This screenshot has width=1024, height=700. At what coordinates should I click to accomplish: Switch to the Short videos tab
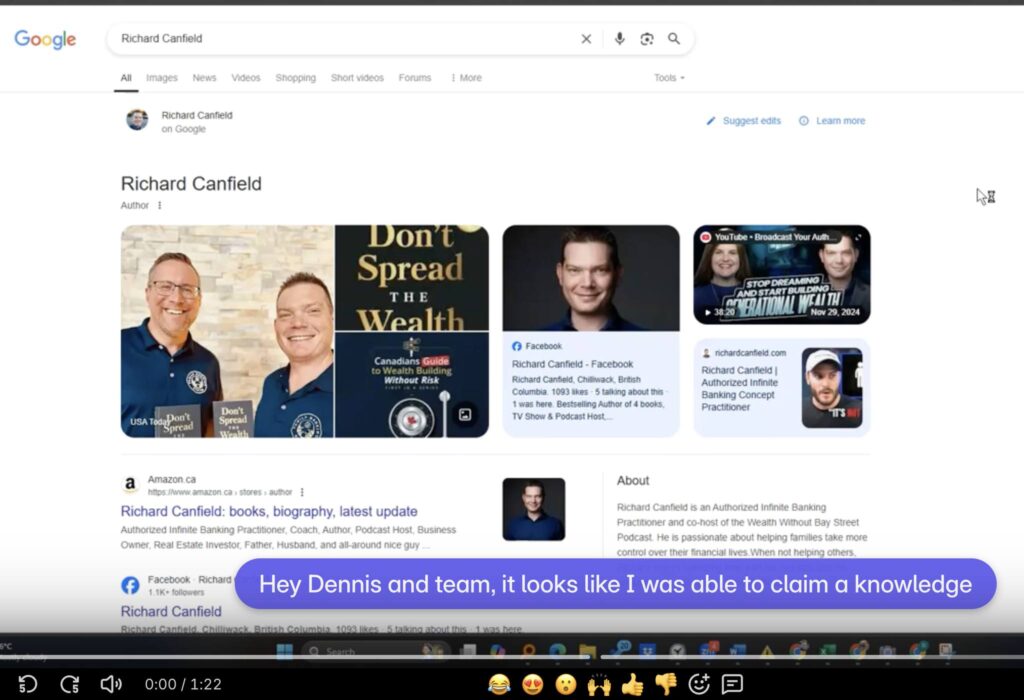(x=357, y=78)
